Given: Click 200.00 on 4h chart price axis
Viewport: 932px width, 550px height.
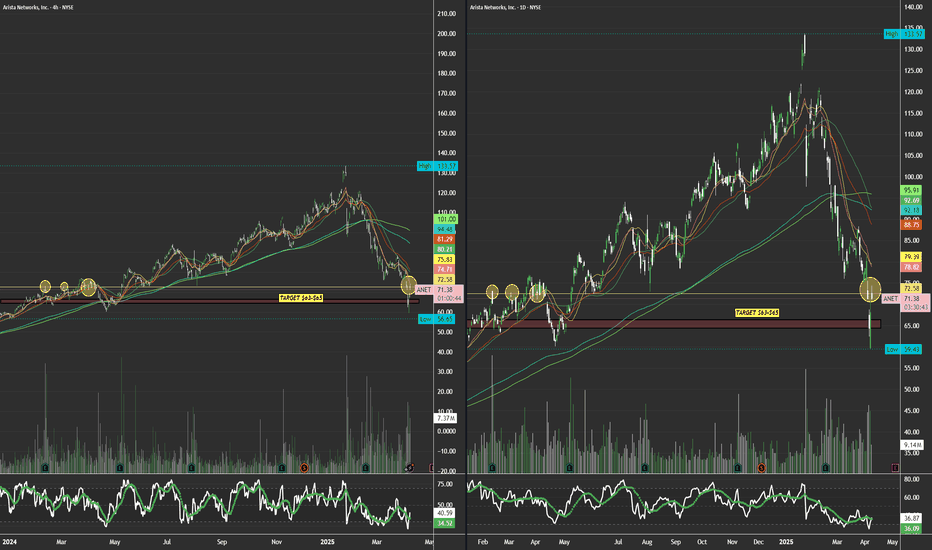Looking at the screenshot, I should pos(446,34).
